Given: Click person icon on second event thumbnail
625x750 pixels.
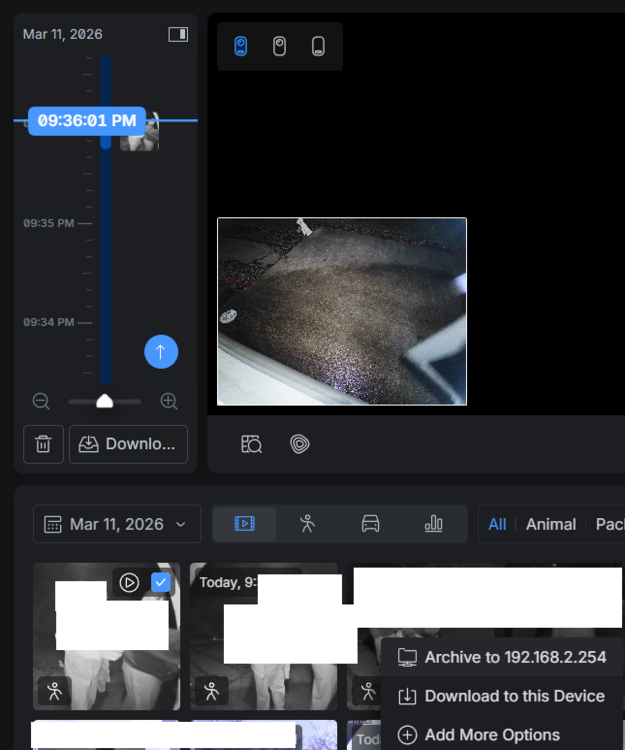Looking at the screenshot, I should coord(211,691).
